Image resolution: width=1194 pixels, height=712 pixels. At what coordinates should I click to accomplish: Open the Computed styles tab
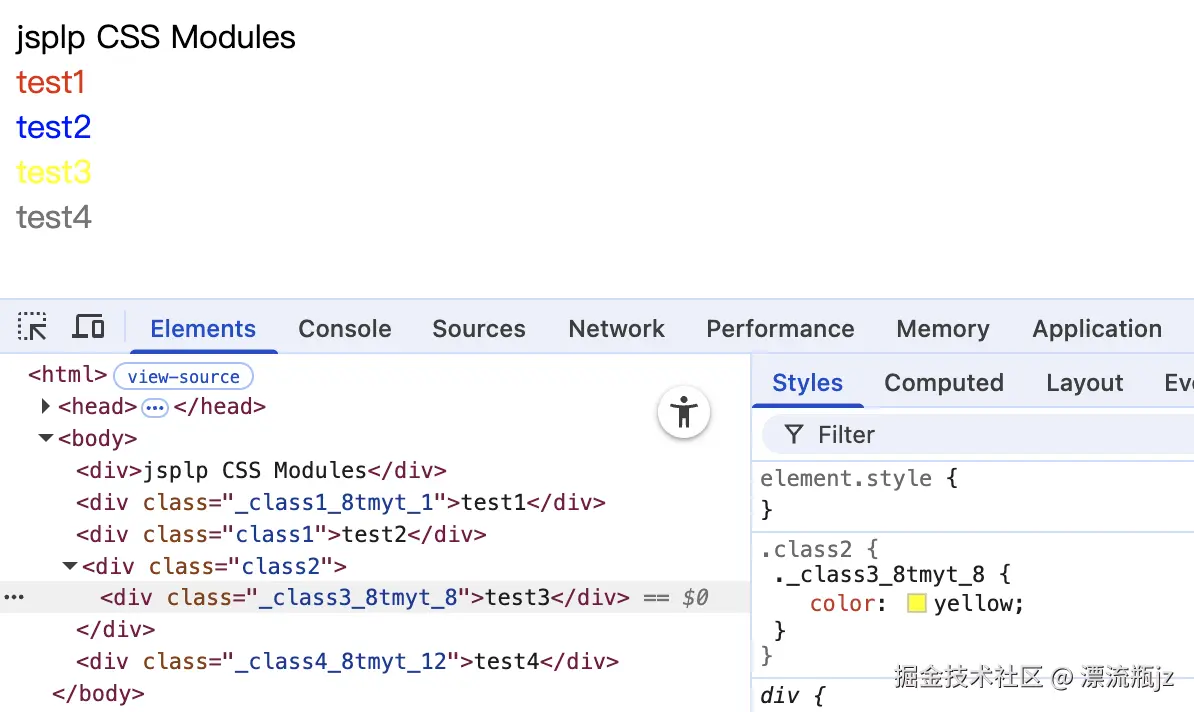(x=943, y=383)
